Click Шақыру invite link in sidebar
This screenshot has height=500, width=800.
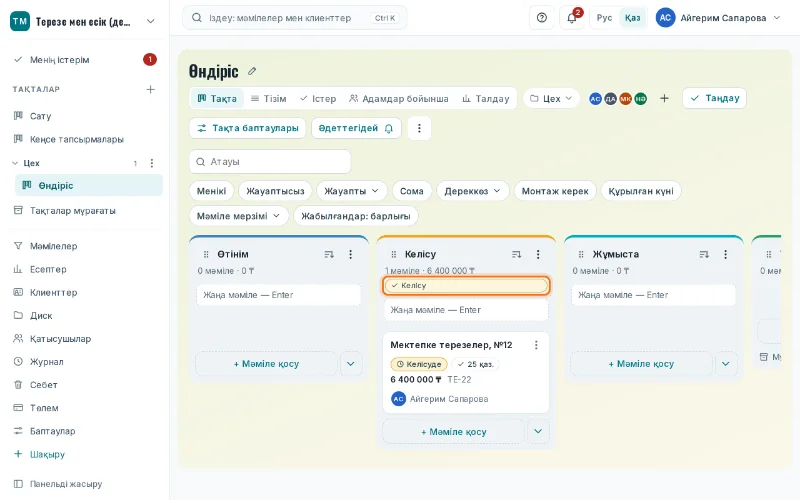(x=47, y=454)
